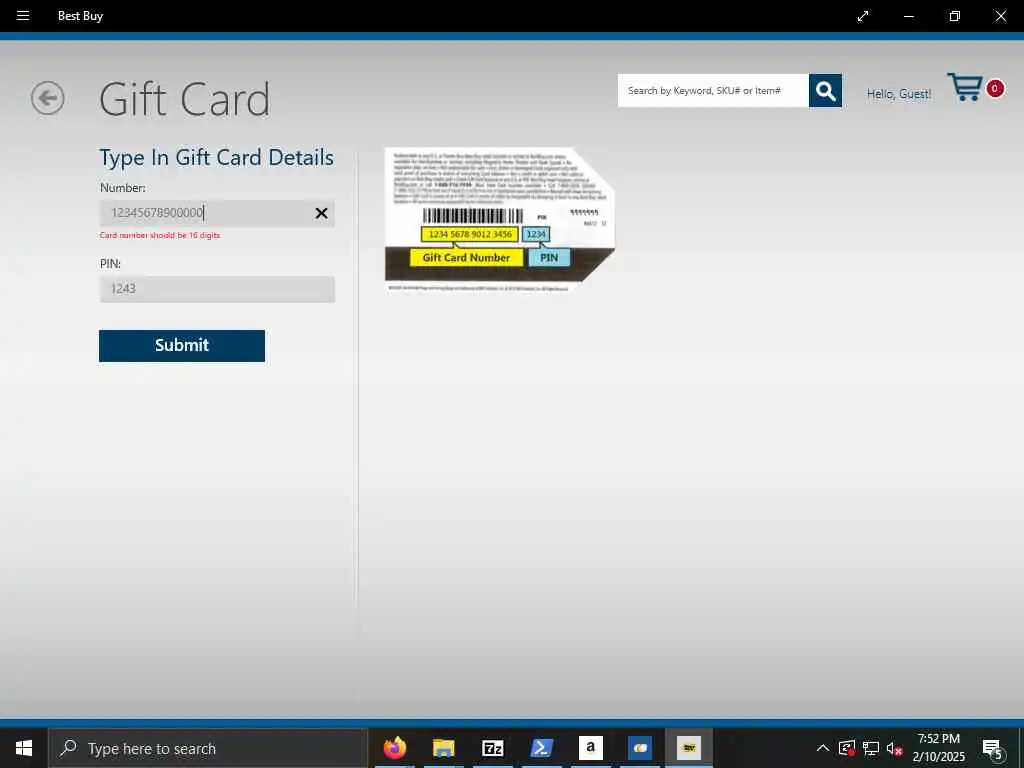Minimize the Best Buy window
Viewport: 1024px width, 768px height.
click(908, 16)
